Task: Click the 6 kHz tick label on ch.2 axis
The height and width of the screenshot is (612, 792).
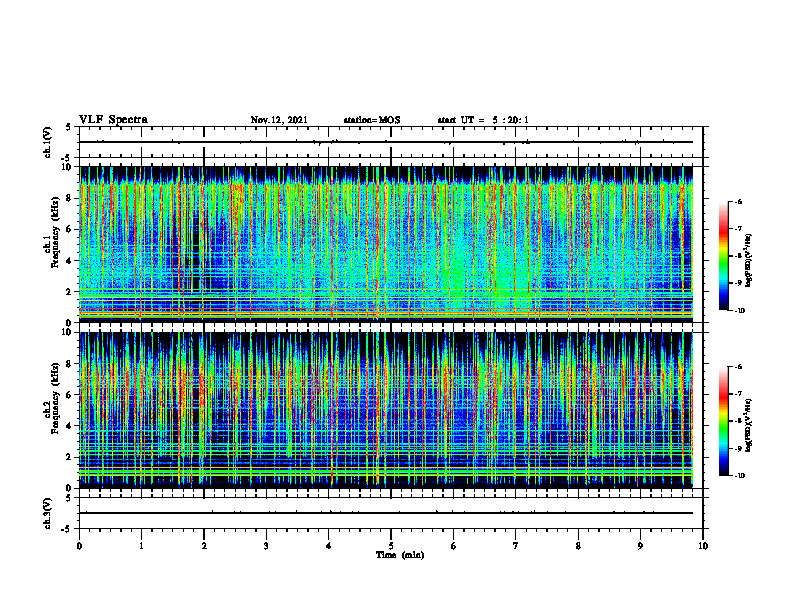Action: (x=69, y=395)
